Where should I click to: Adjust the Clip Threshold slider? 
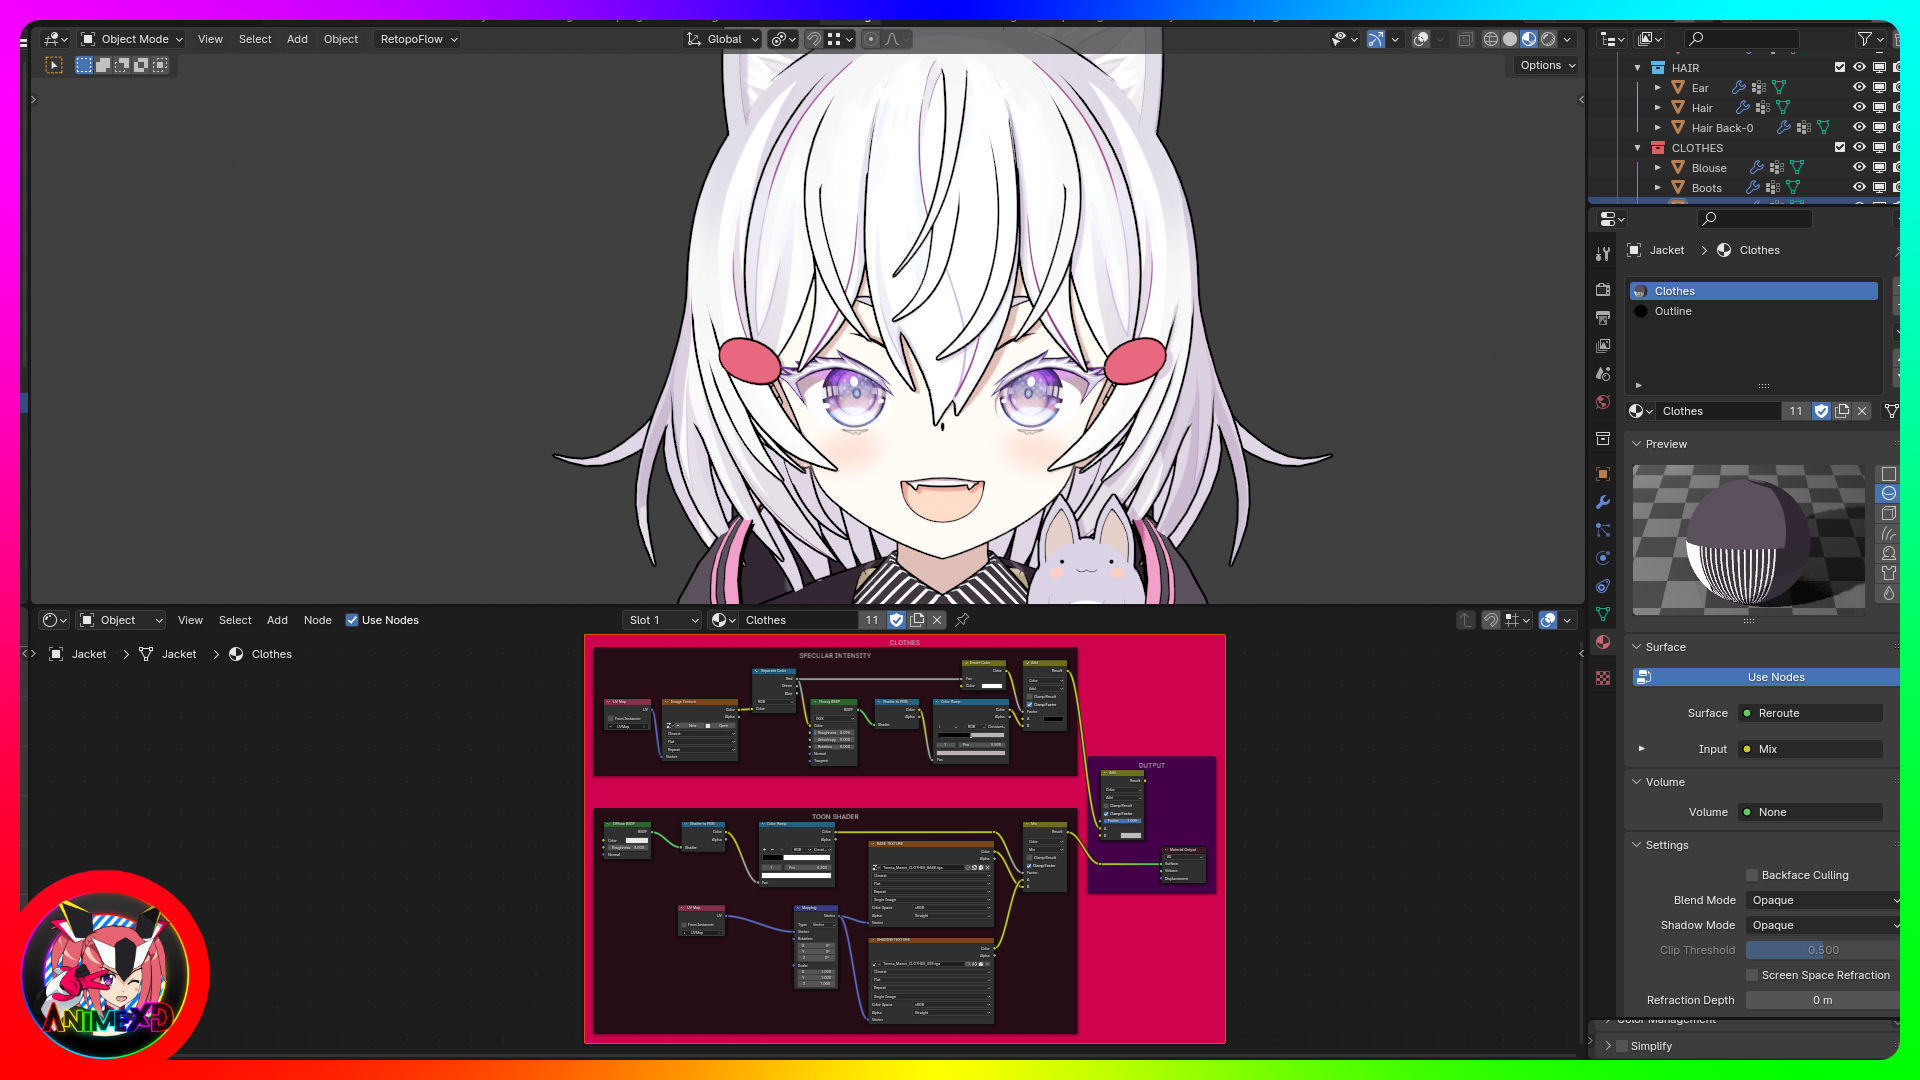pyautogui.click(x=1822, y=950)
